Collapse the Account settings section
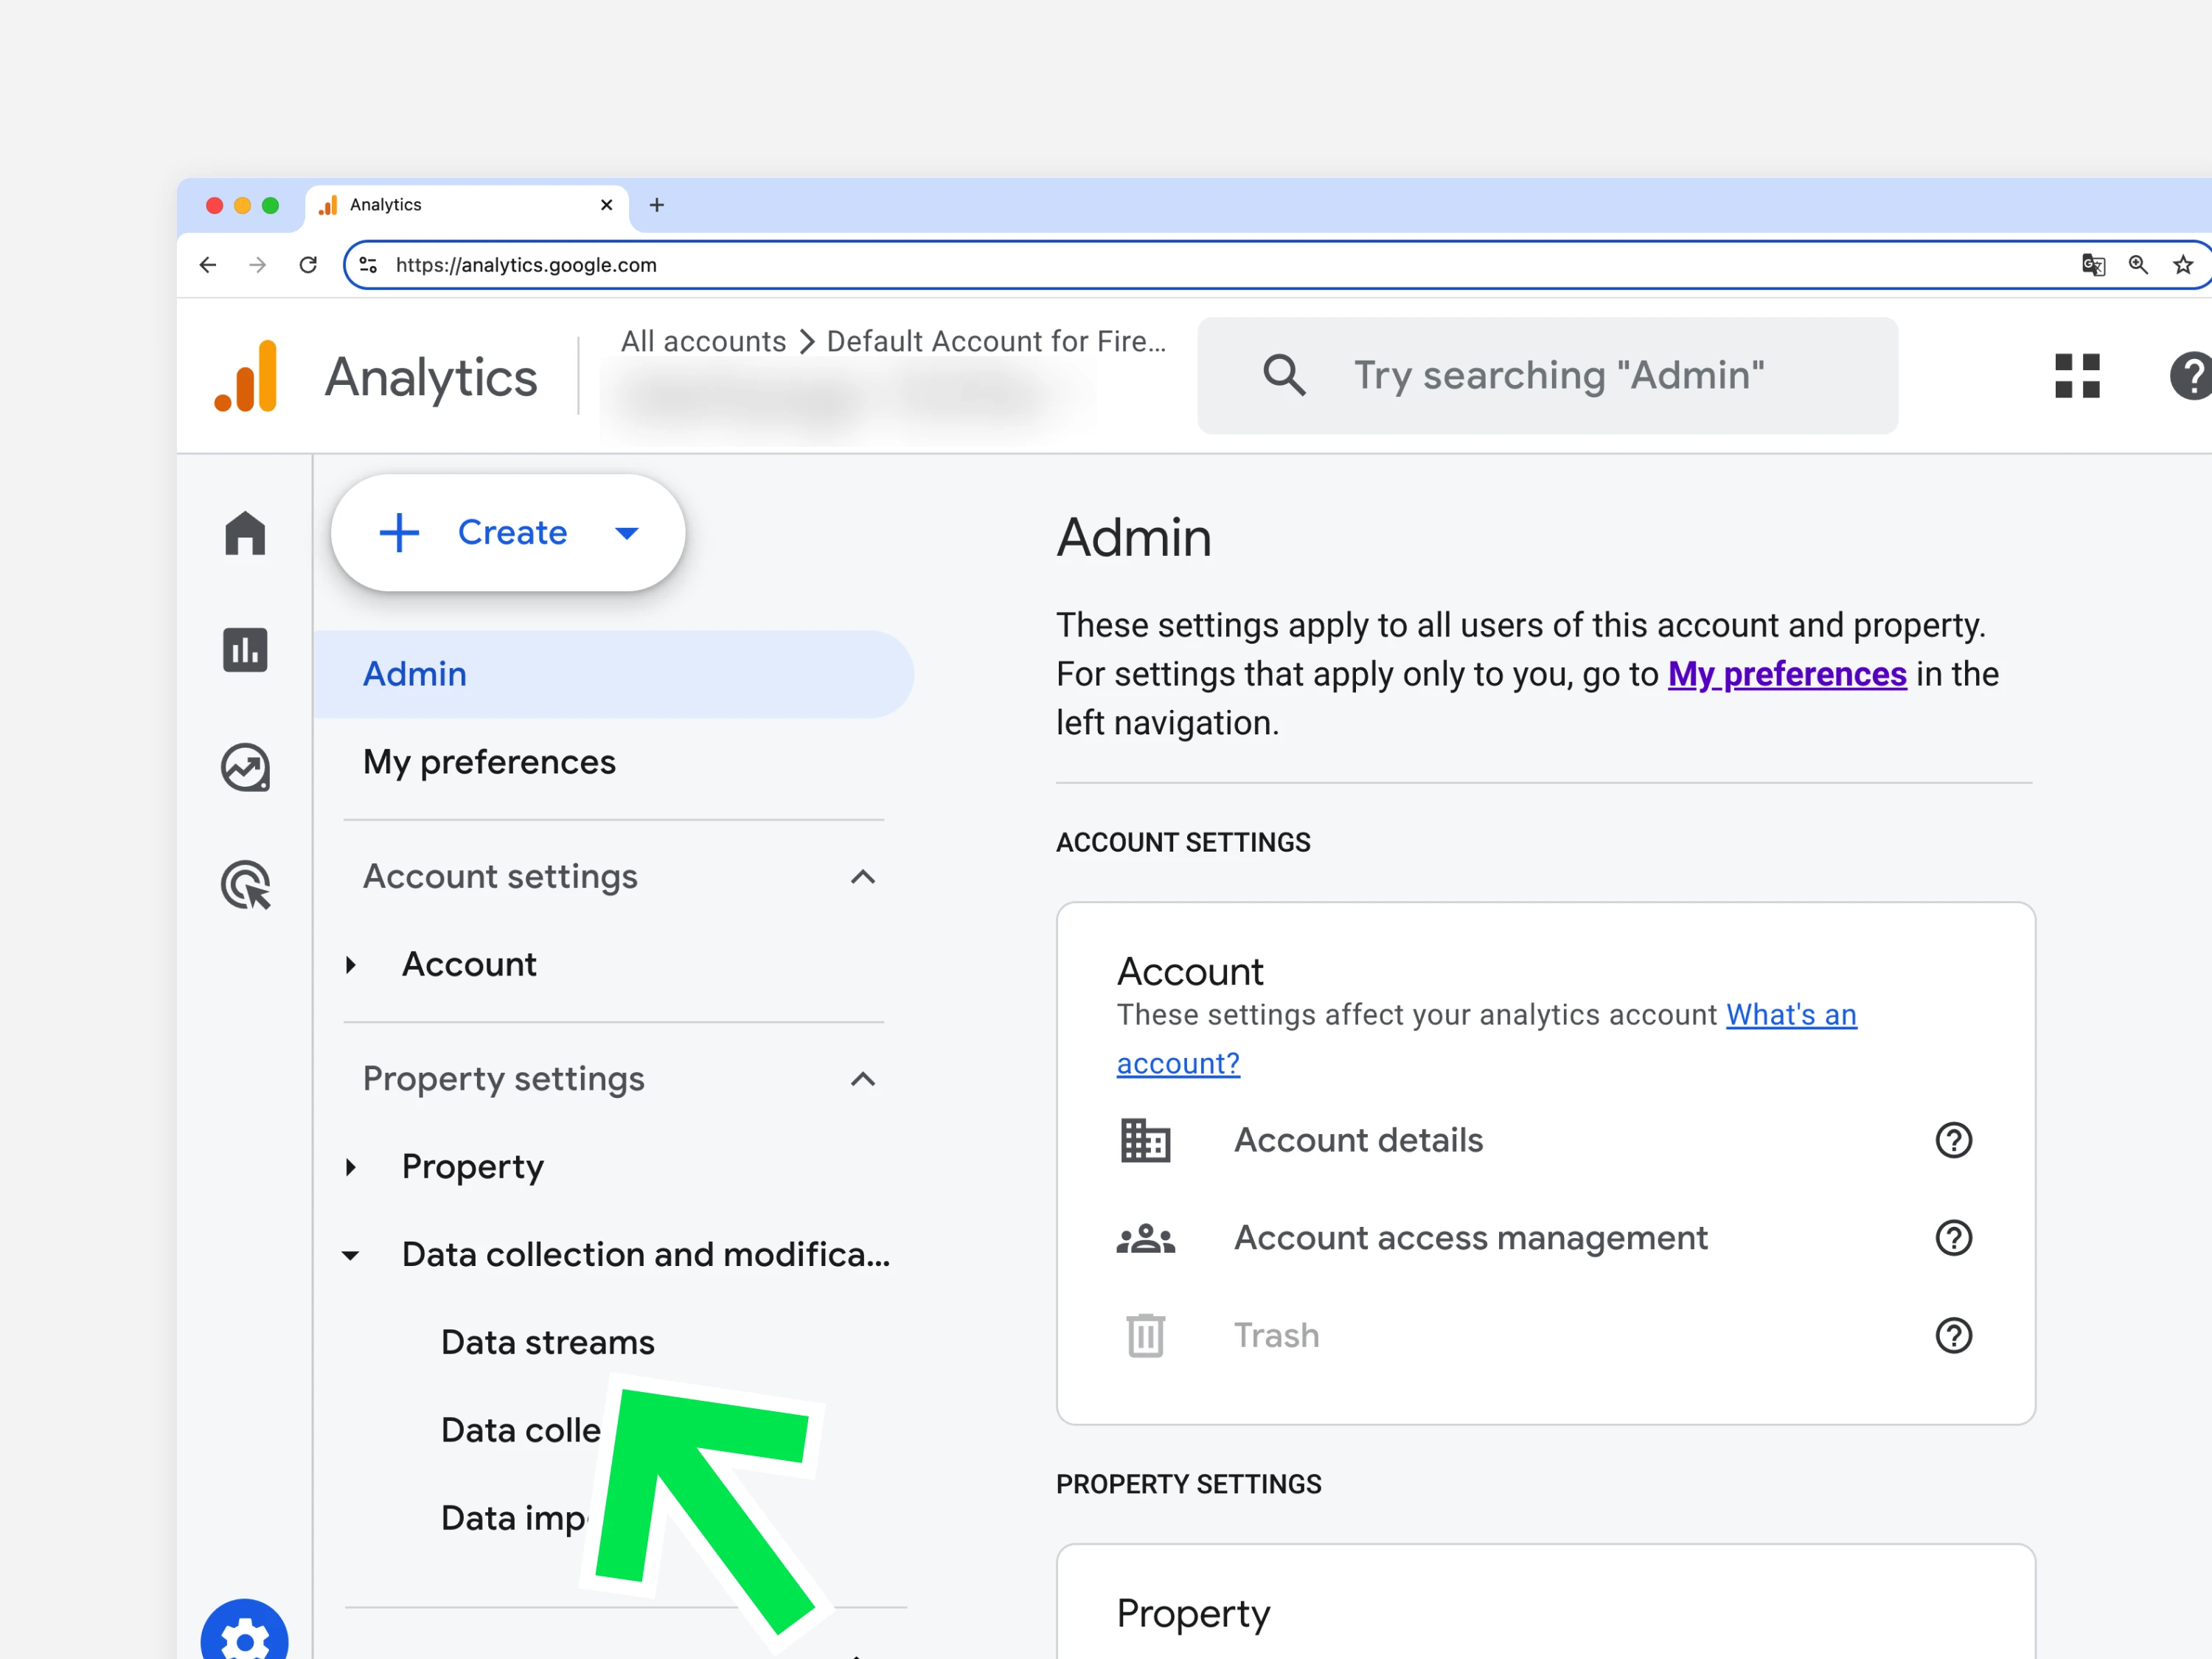The width and height of the screenshot is (2212, 1659). pos(863,877)
